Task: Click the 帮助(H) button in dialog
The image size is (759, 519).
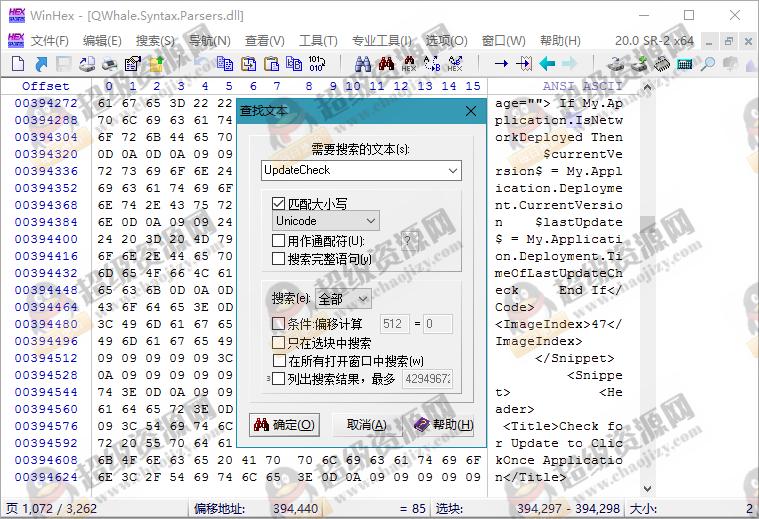Action: pos(443,425)
